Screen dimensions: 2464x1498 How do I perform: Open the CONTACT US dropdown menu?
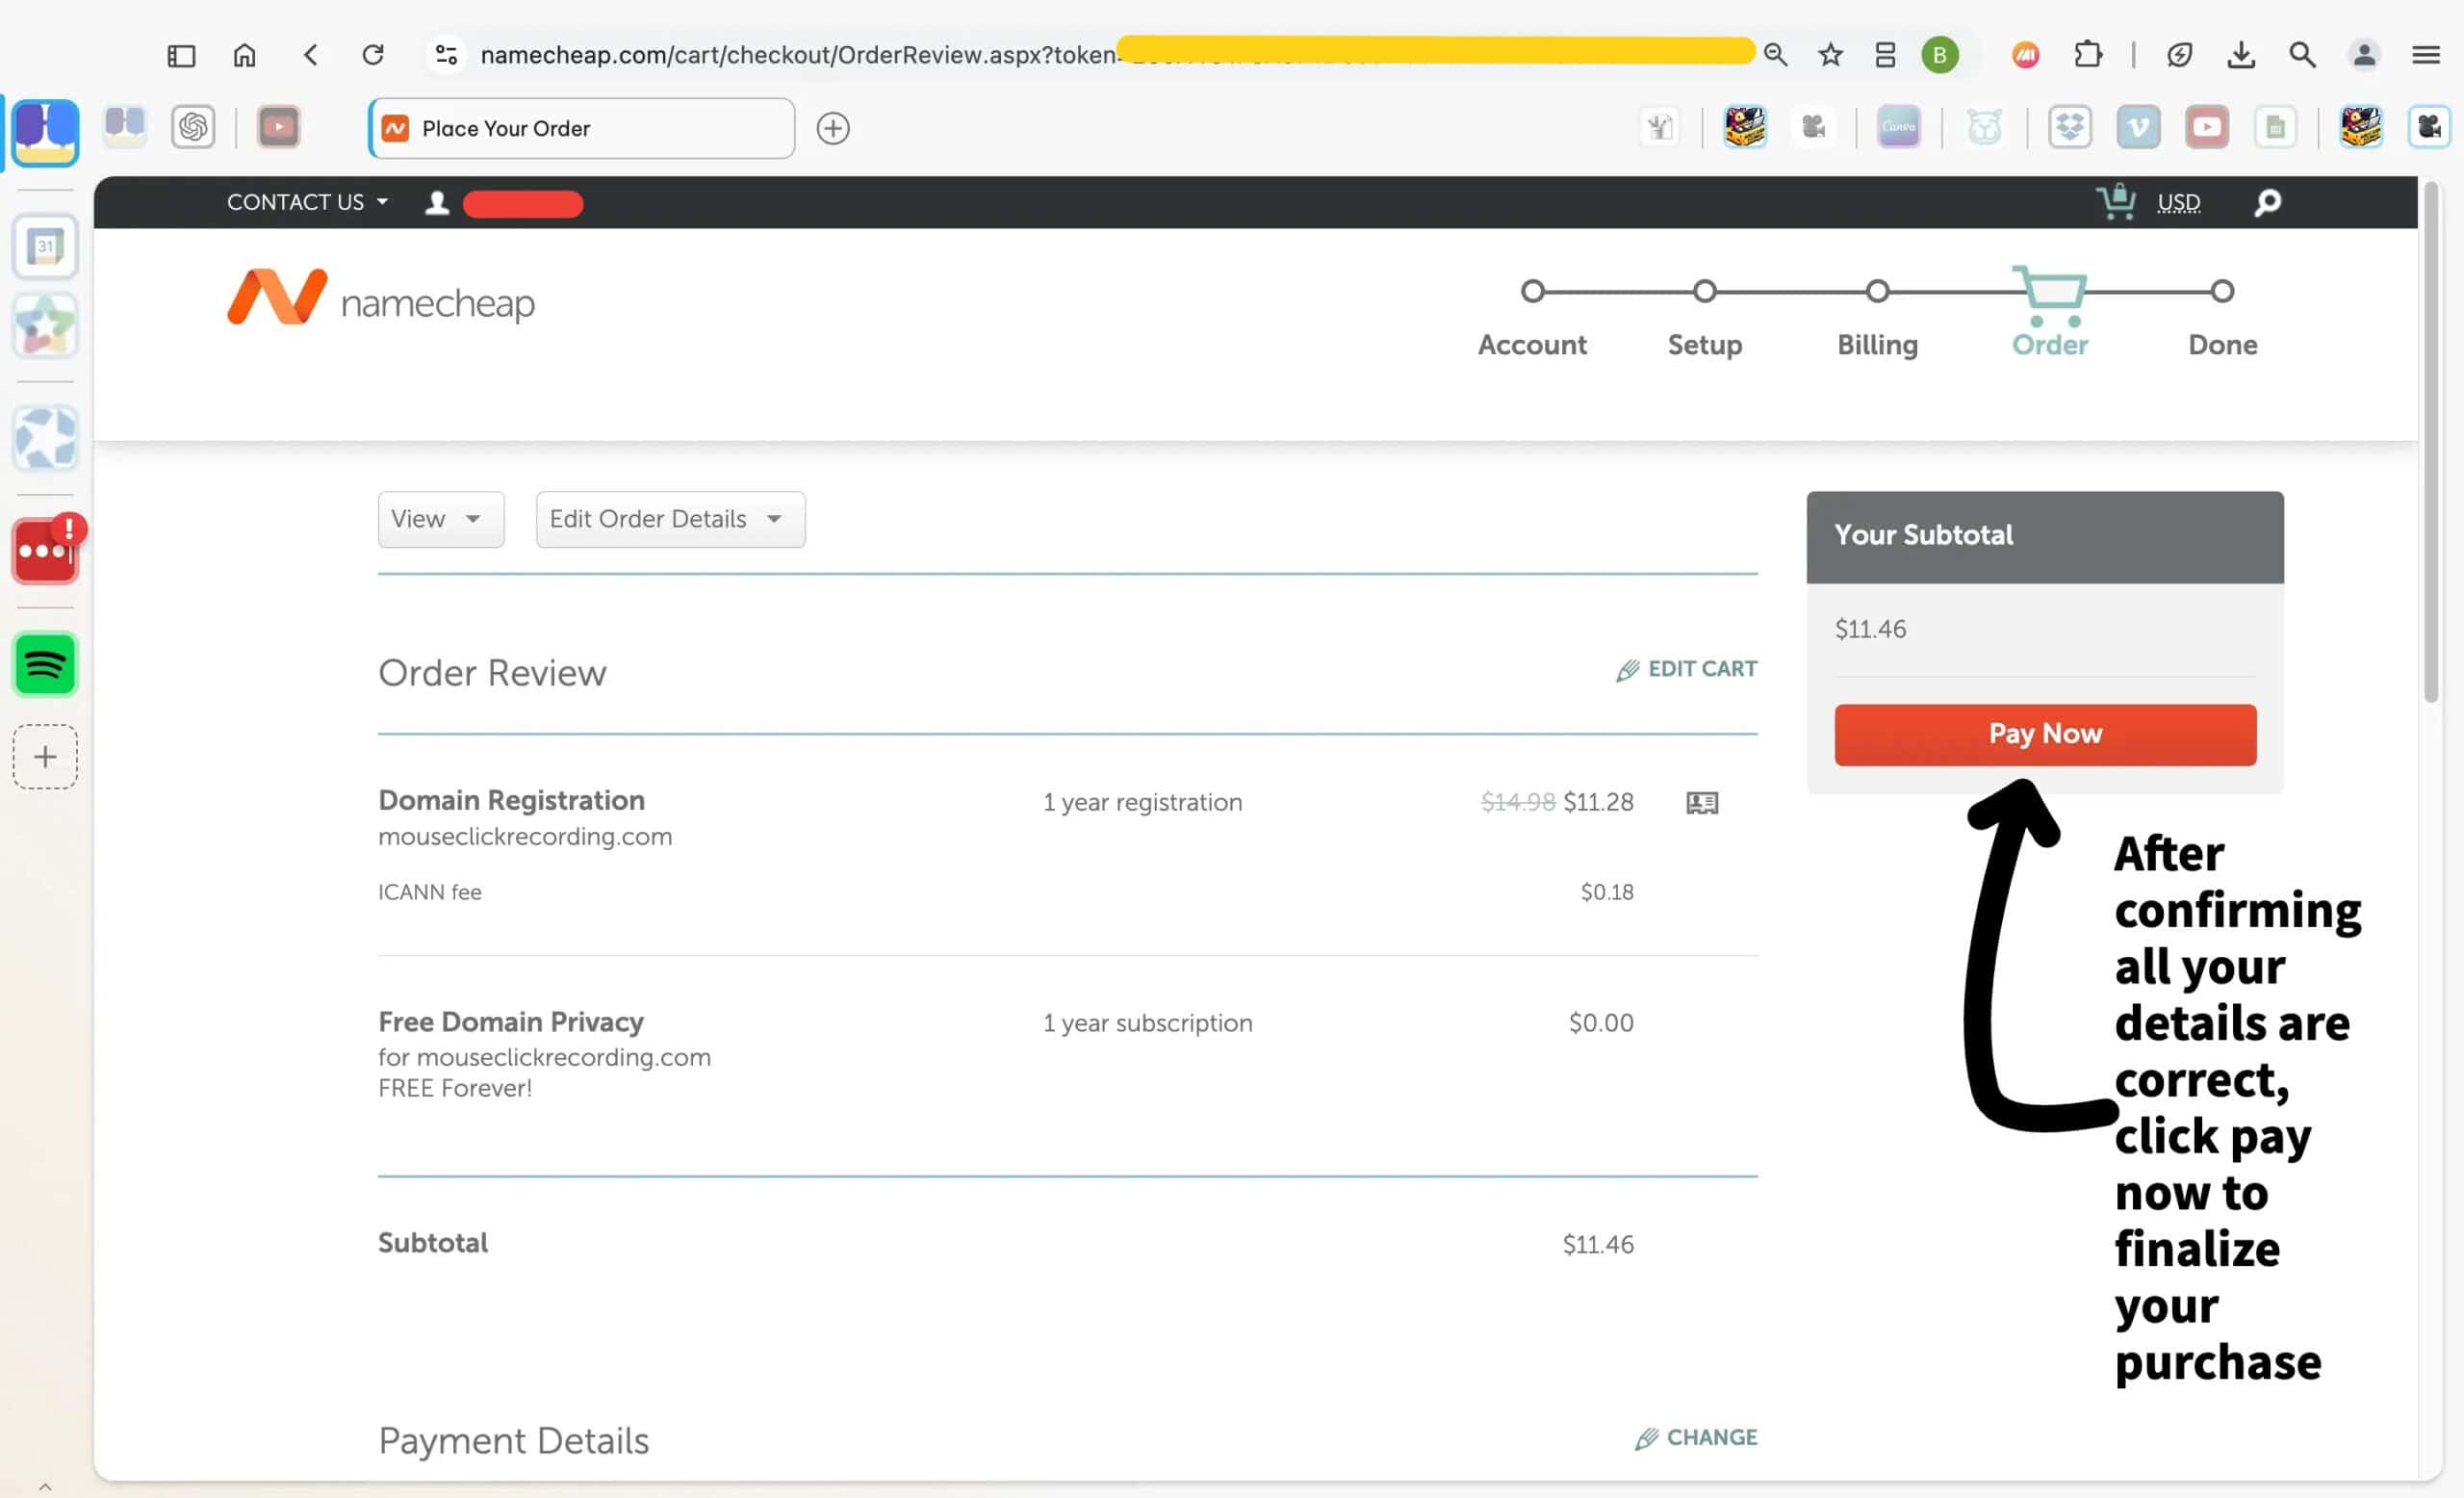[x=307, y=203]
